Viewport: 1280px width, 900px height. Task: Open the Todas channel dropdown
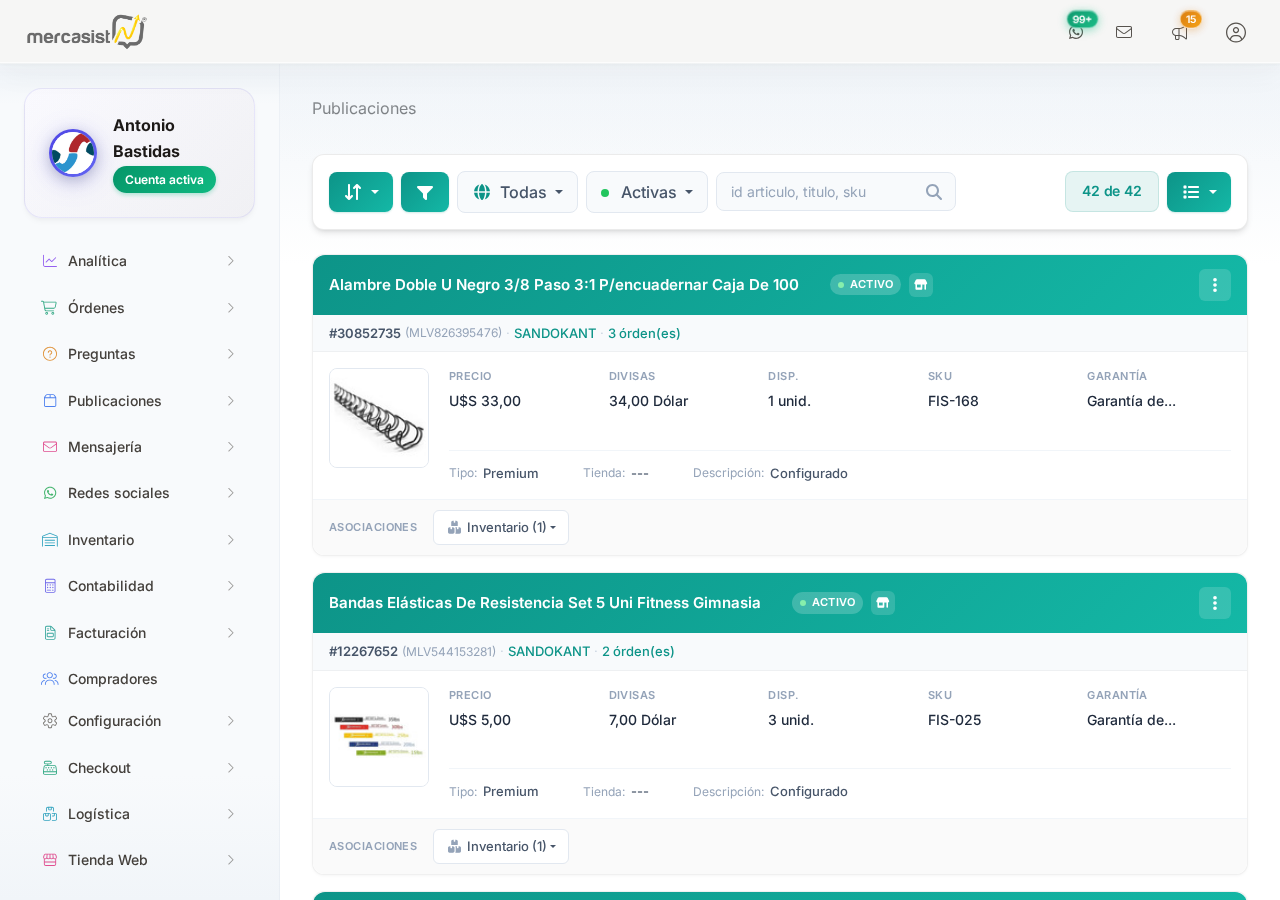[x=517, y=192]
